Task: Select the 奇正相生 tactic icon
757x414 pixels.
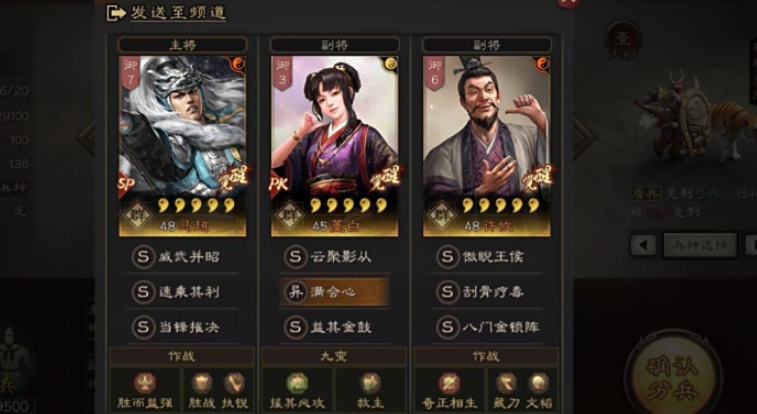Action: 449,384
